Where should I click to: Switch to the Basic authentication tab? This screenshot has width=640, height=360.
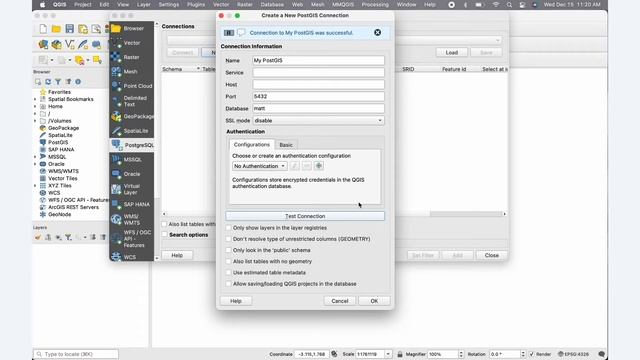click(x=286, y=145)
